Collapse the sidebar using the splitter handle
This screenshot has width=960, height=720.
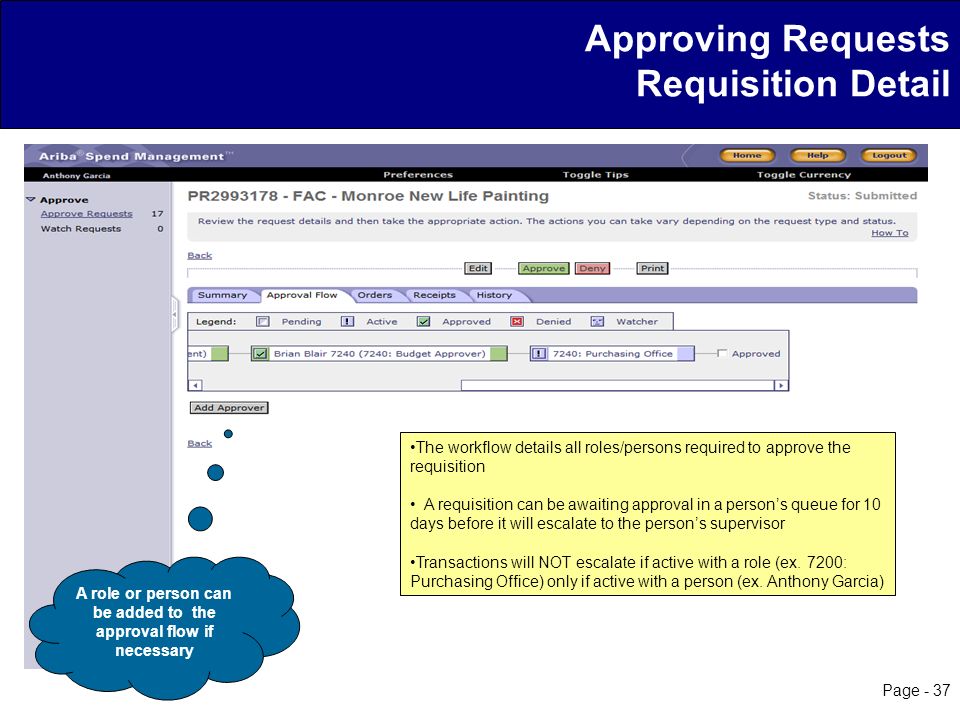(x=174, y=314)
